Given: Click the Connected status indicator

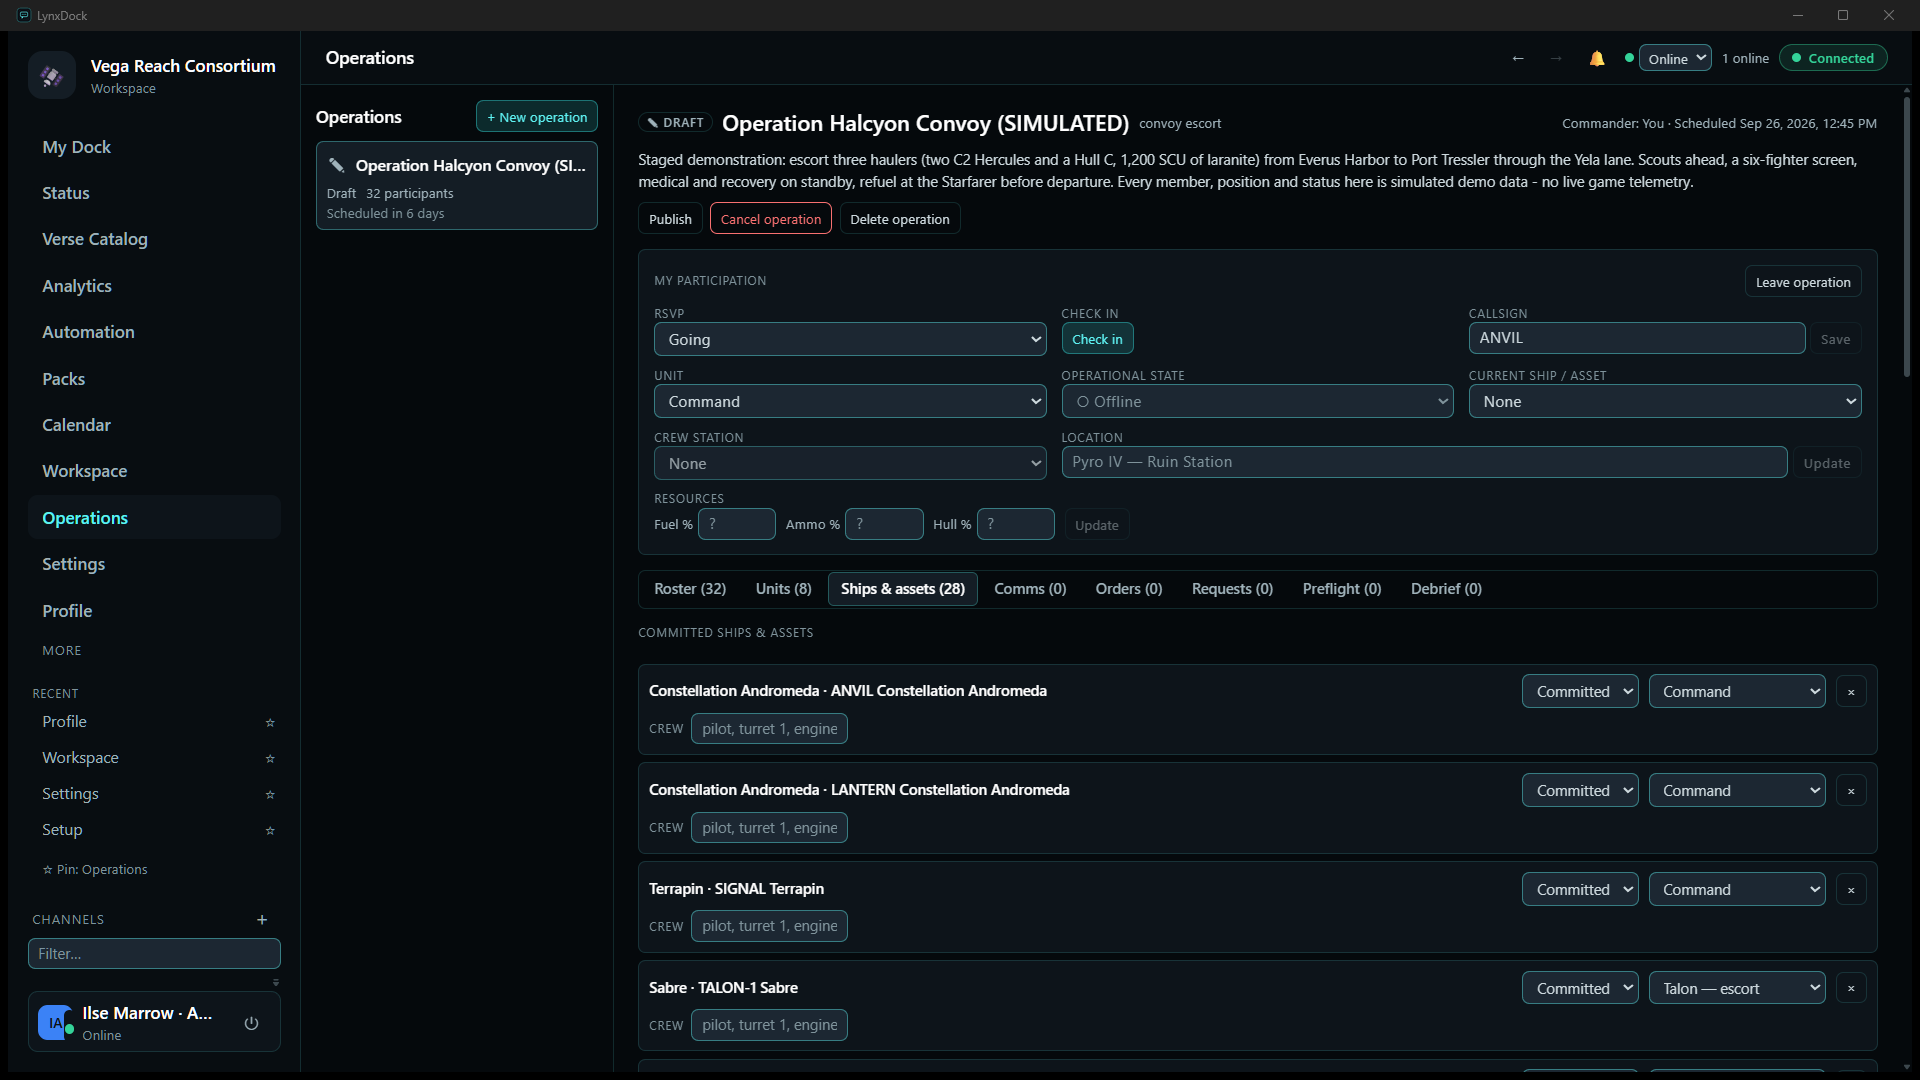Looking at the screenshot, I should [x=1833, y=58].
